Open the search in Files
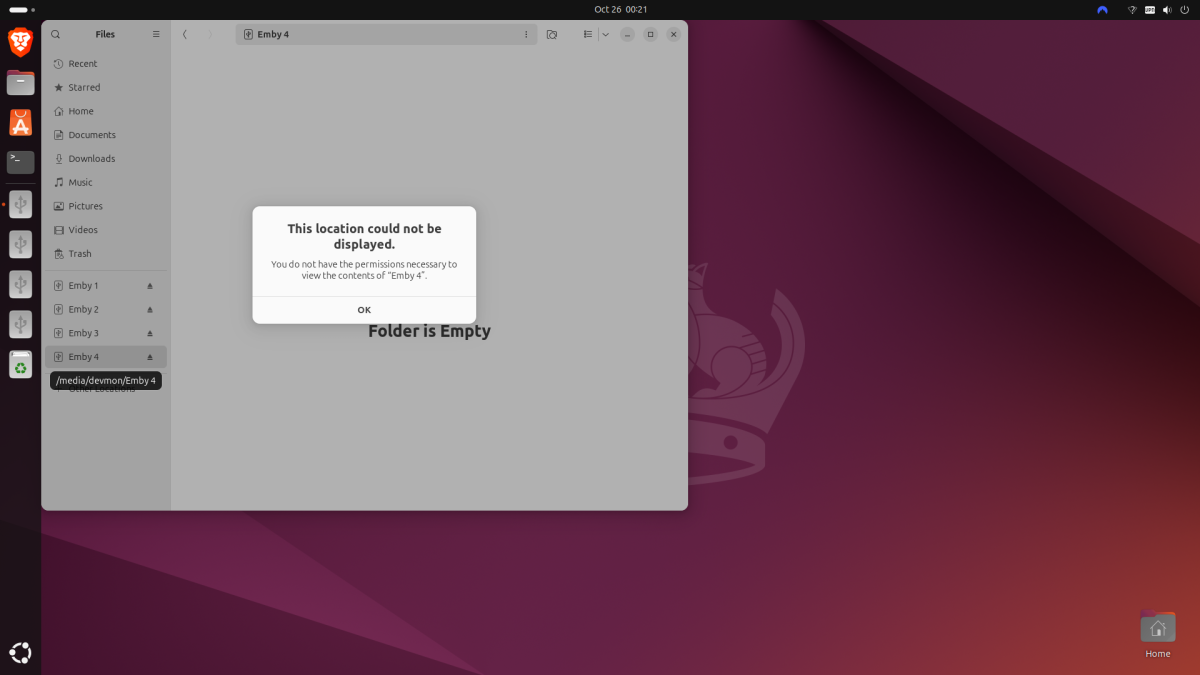The width and height of the screenshot is (1200, 675). [x=55, y=34]
